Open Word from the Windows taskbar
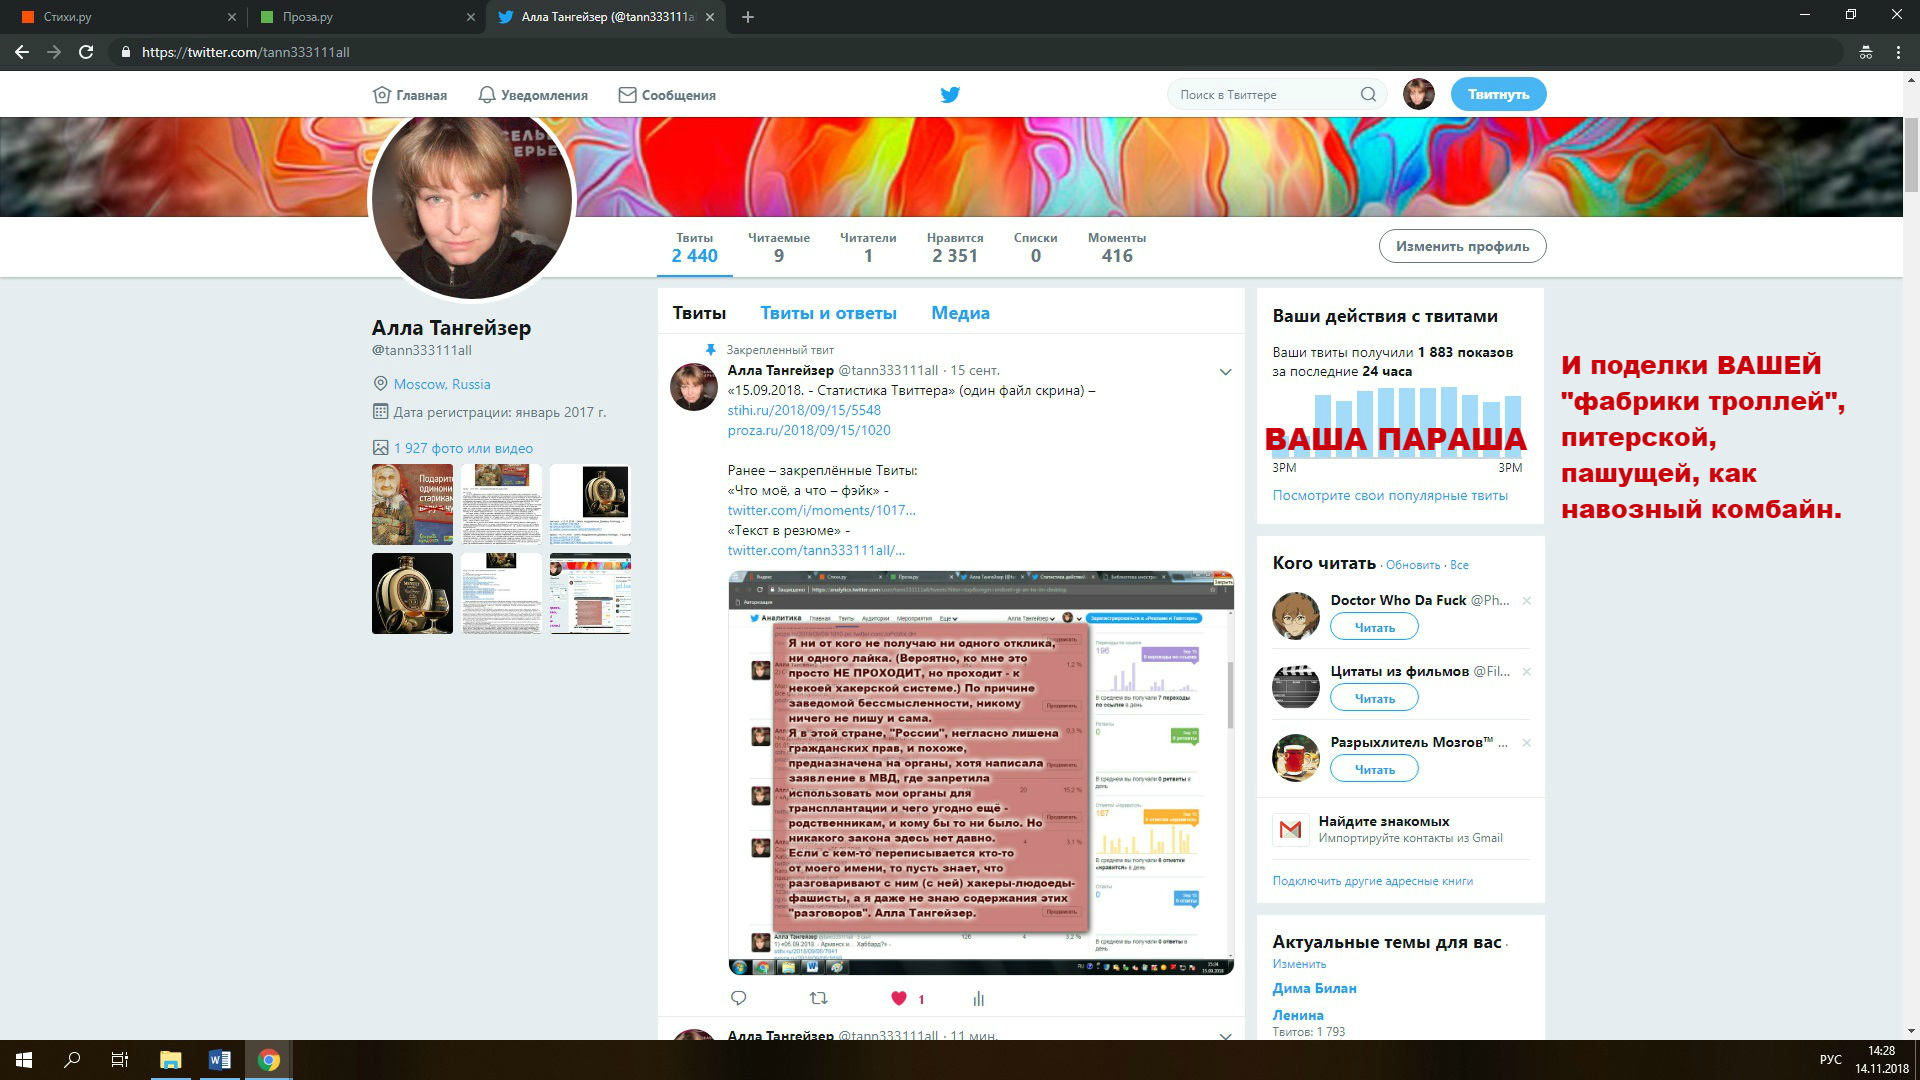The image size is (1920, 1080). point(220,1060)
